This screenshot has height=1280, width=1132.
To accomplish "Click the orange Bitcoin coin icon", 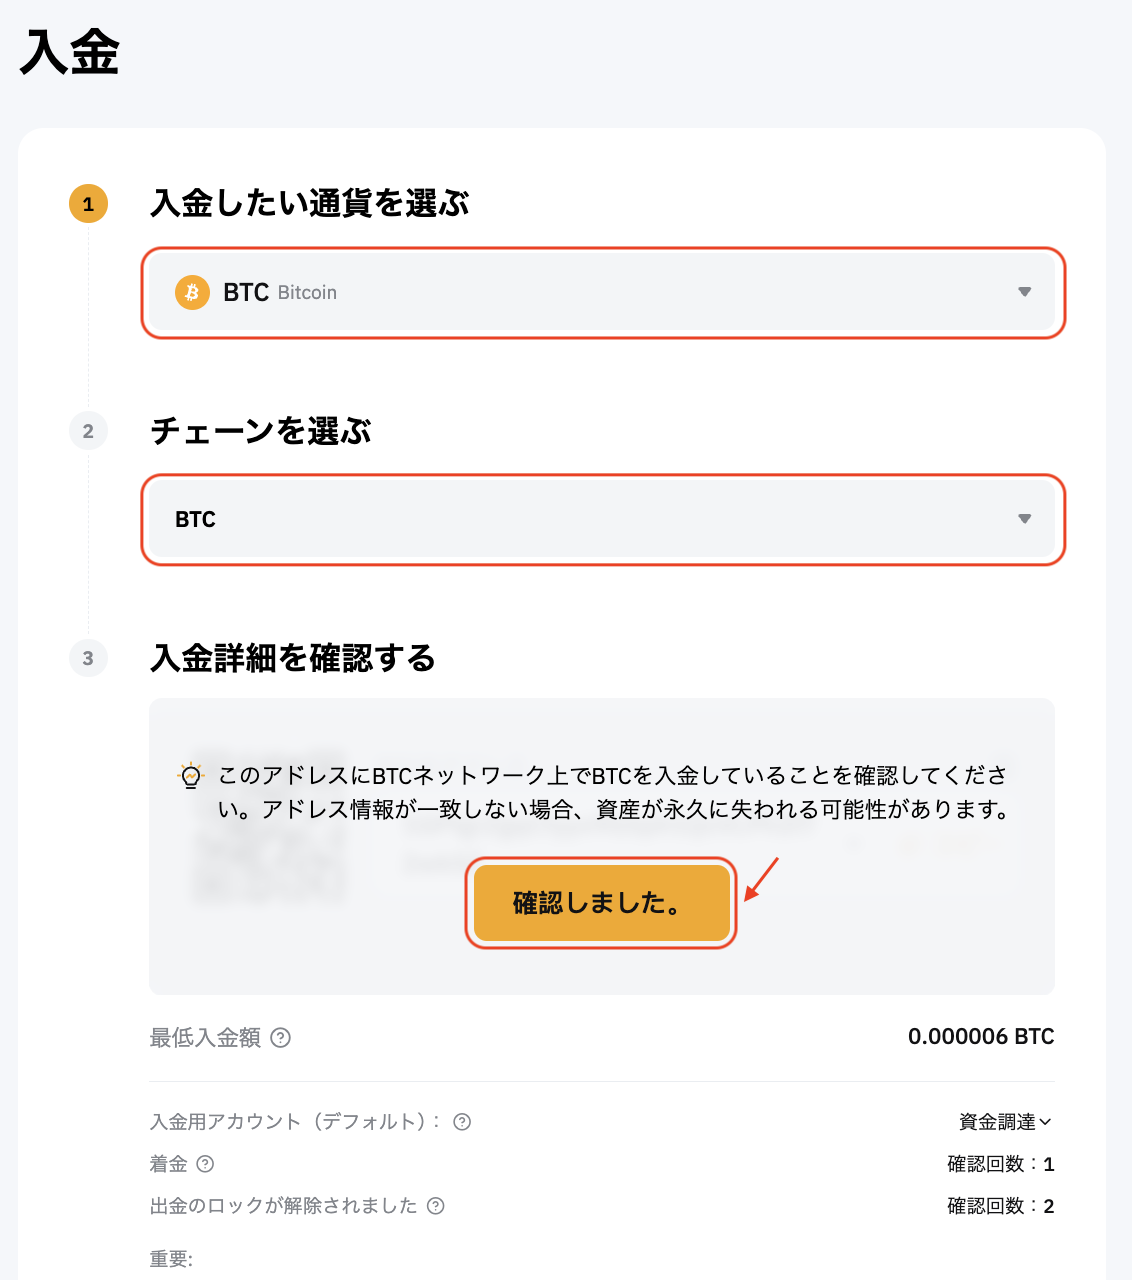I will click(192, 292).
